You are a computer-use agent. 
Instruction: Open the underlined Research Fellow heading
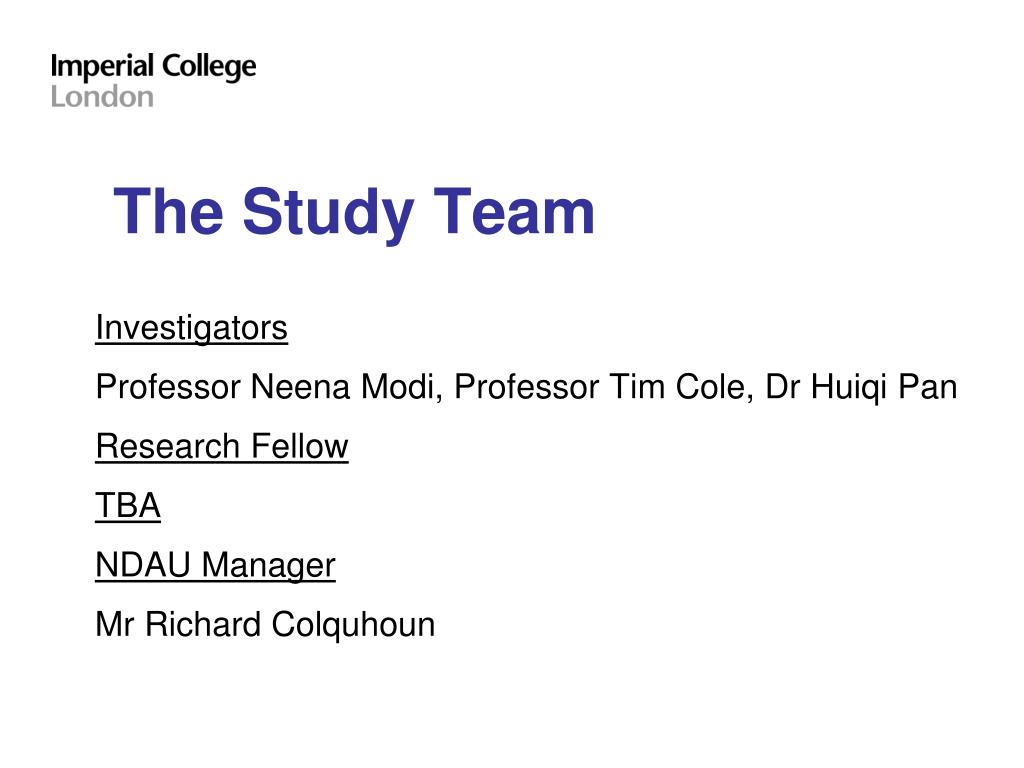pyautogui.click(x=222, y=447)
